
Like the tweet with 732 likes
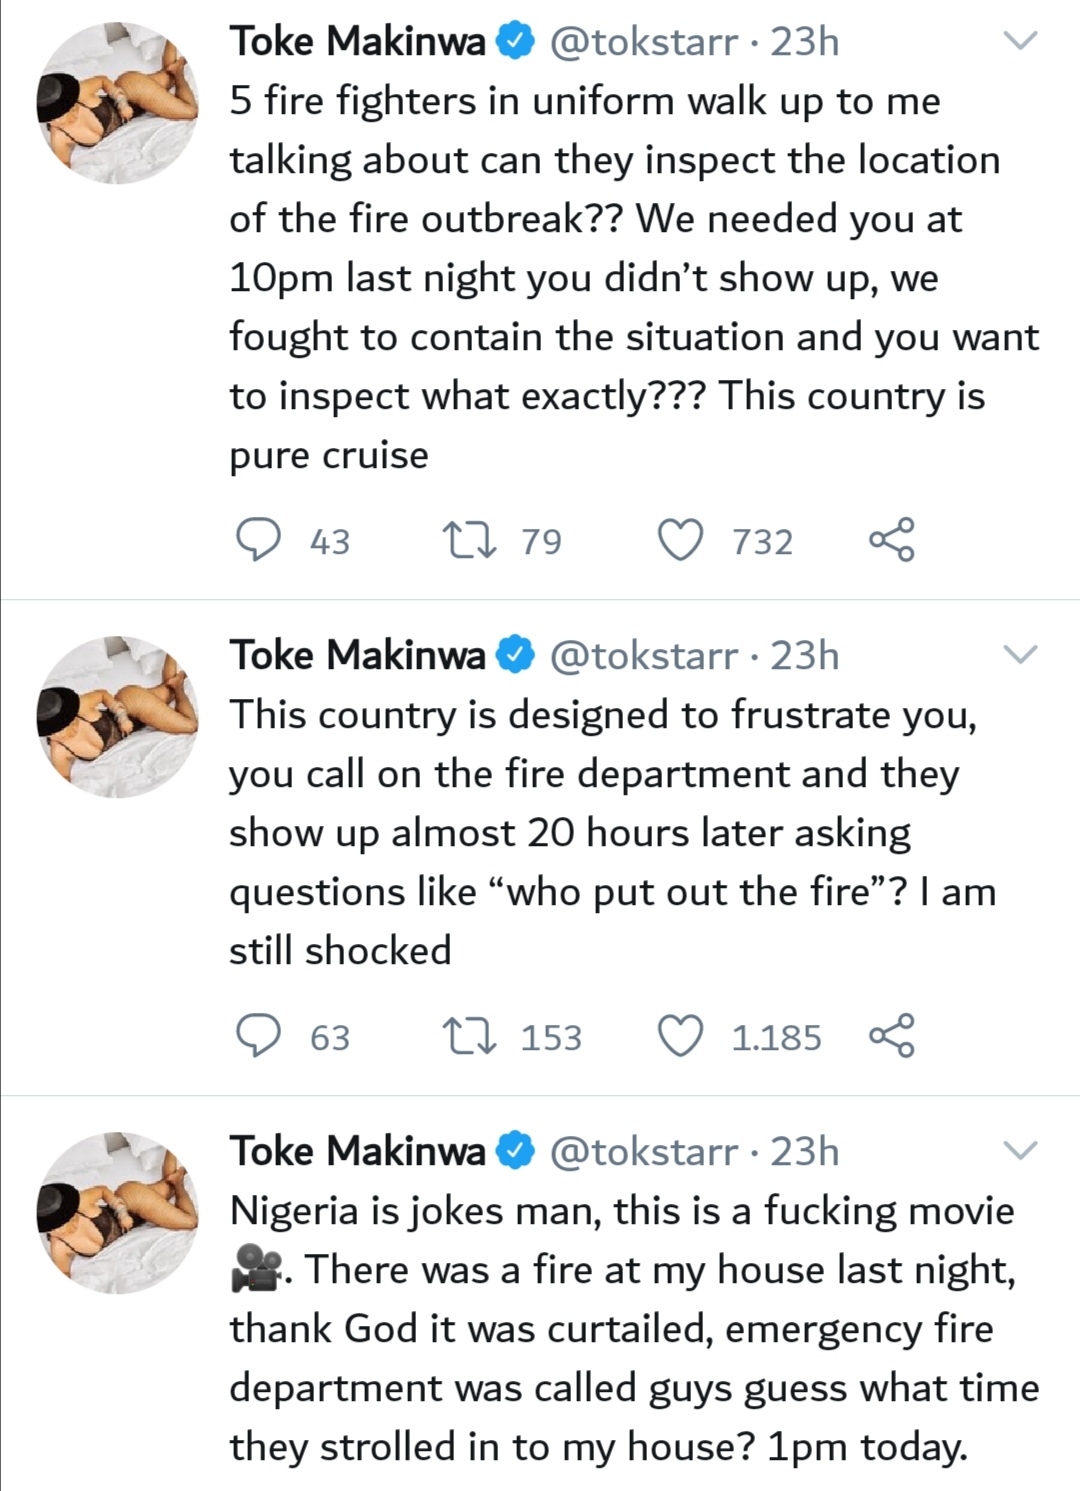coord(680,540)
